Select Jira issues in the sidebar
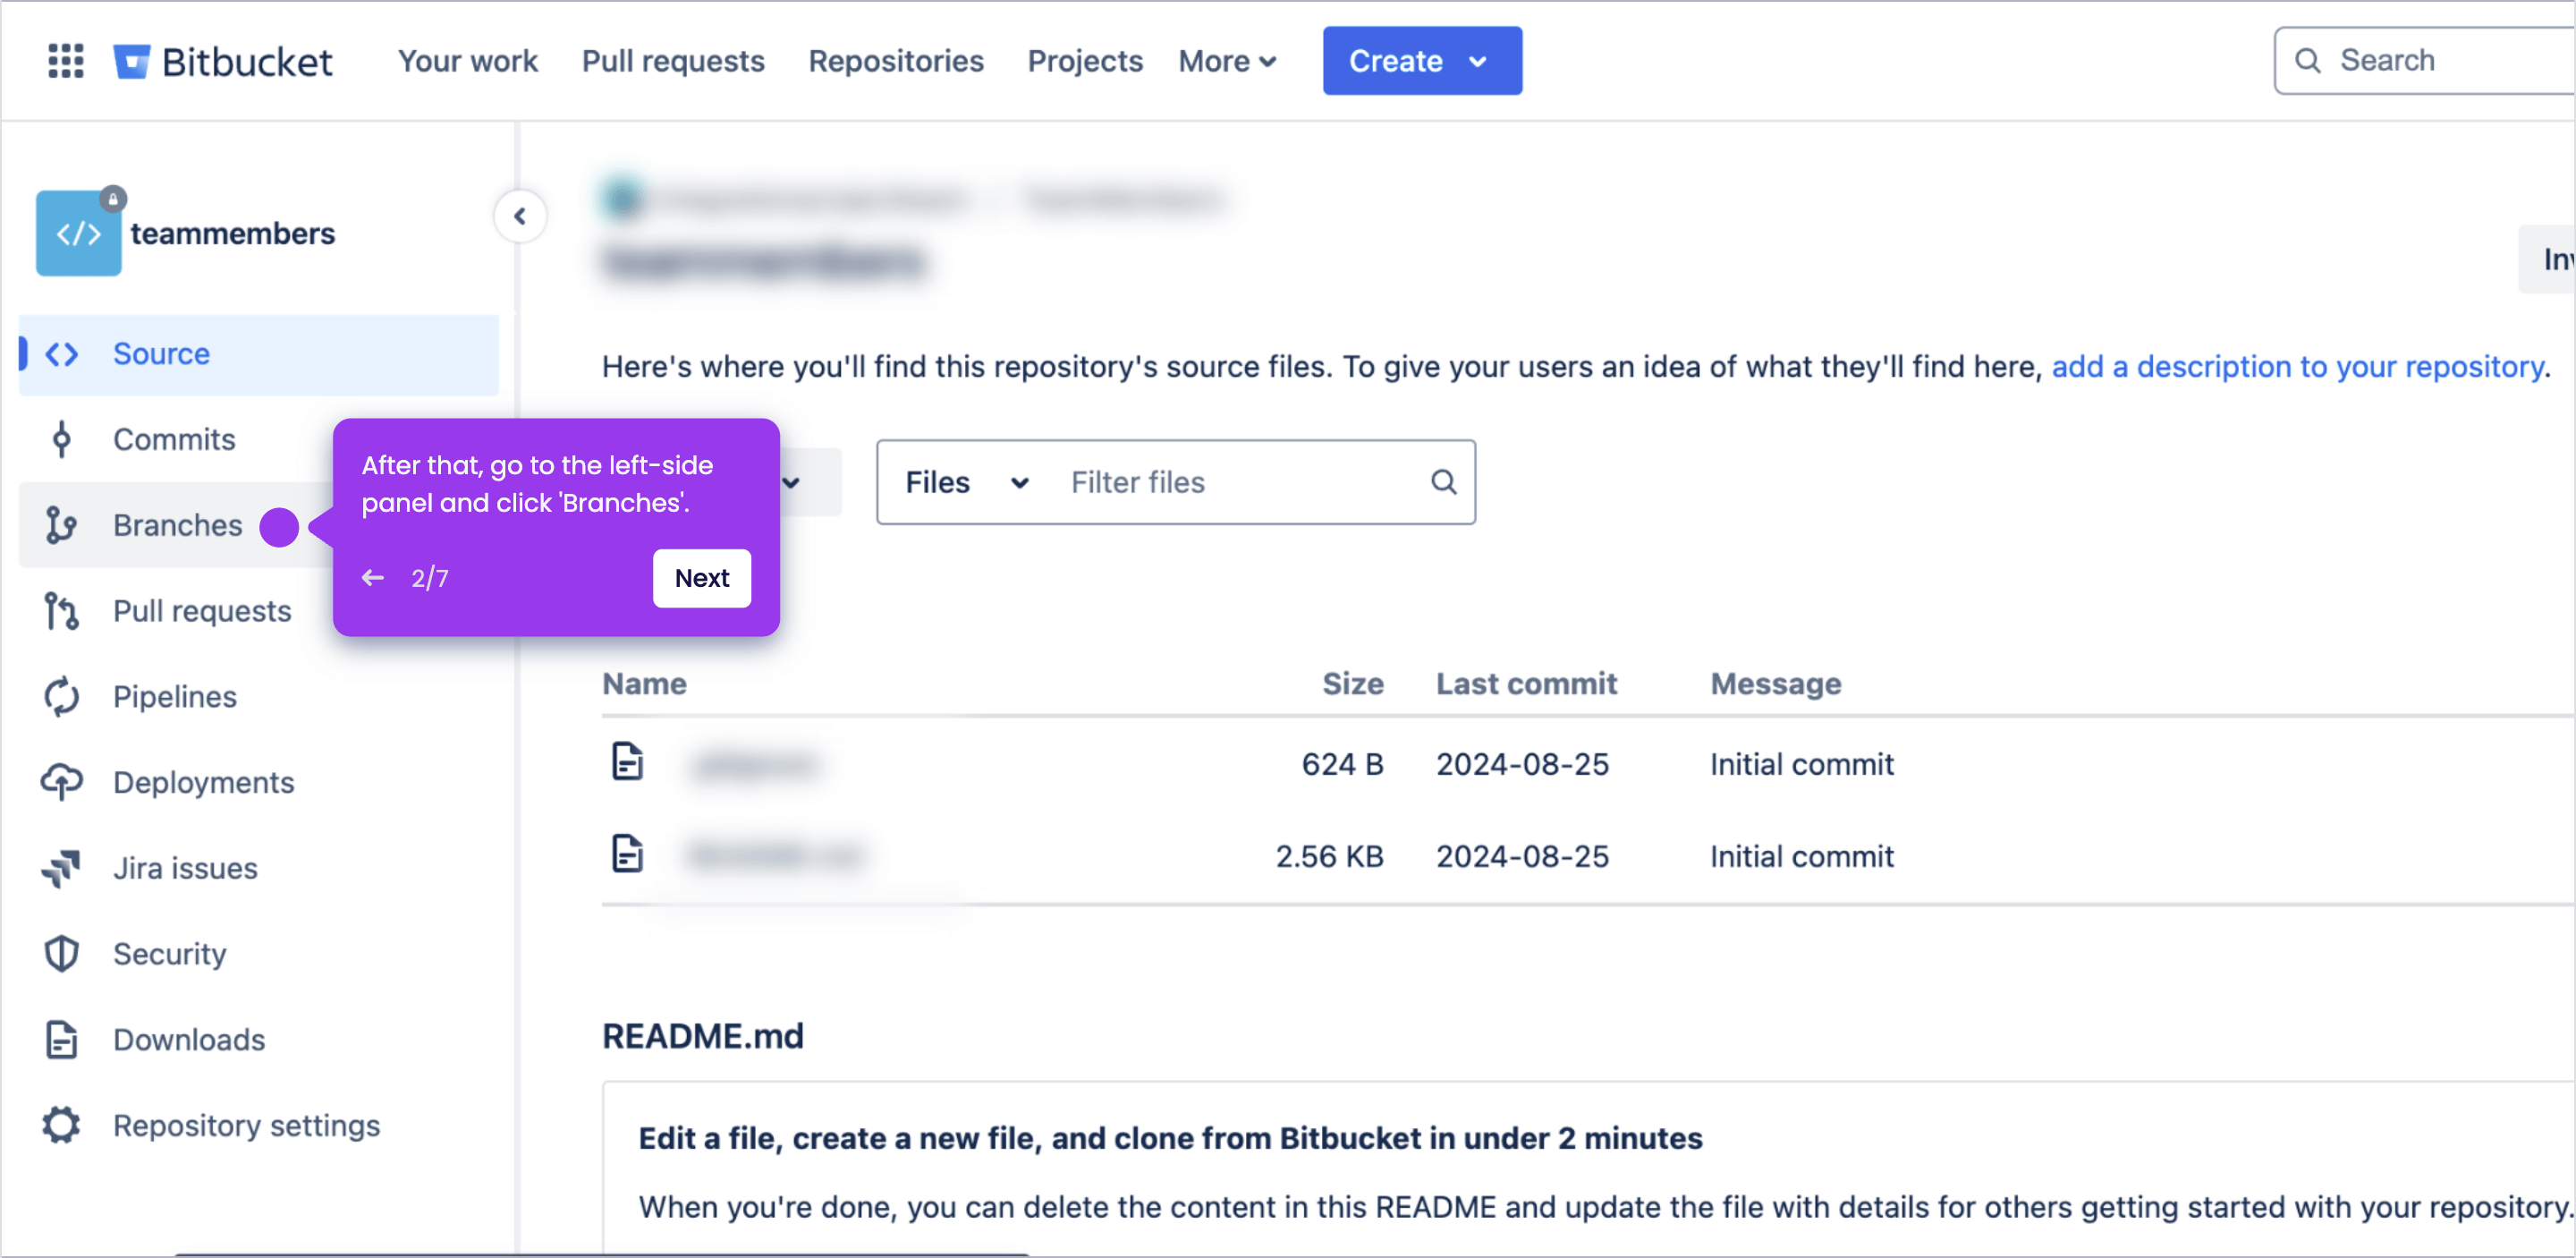The image size is (2576, 1258). (x=259, y=868)
